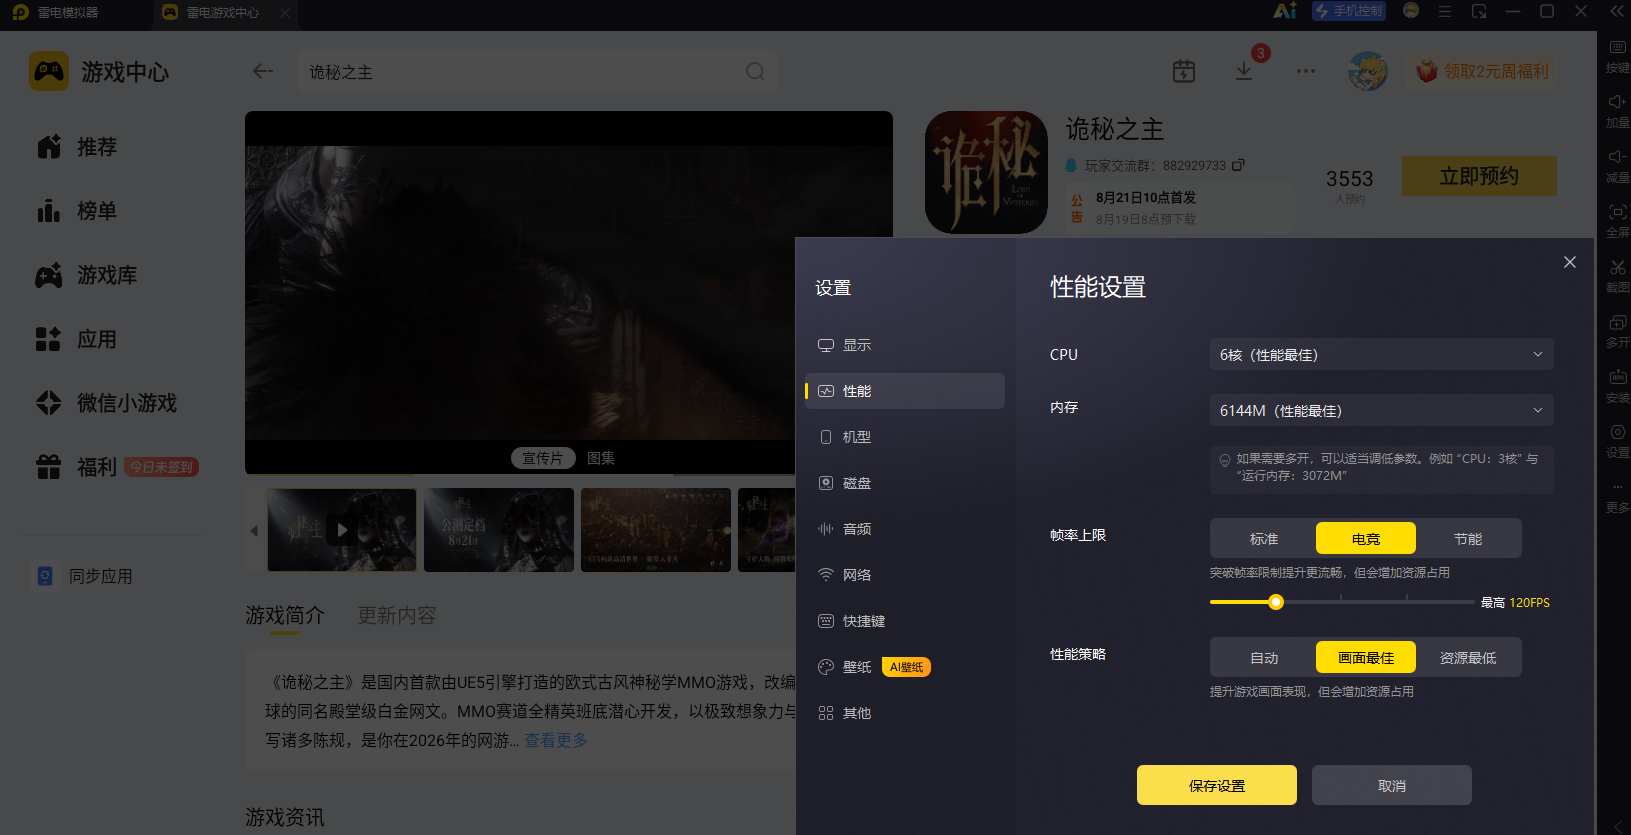Click the FPS limit slider handle
This screenshot has height=835, width=1631.
[x=1276, y=602]
